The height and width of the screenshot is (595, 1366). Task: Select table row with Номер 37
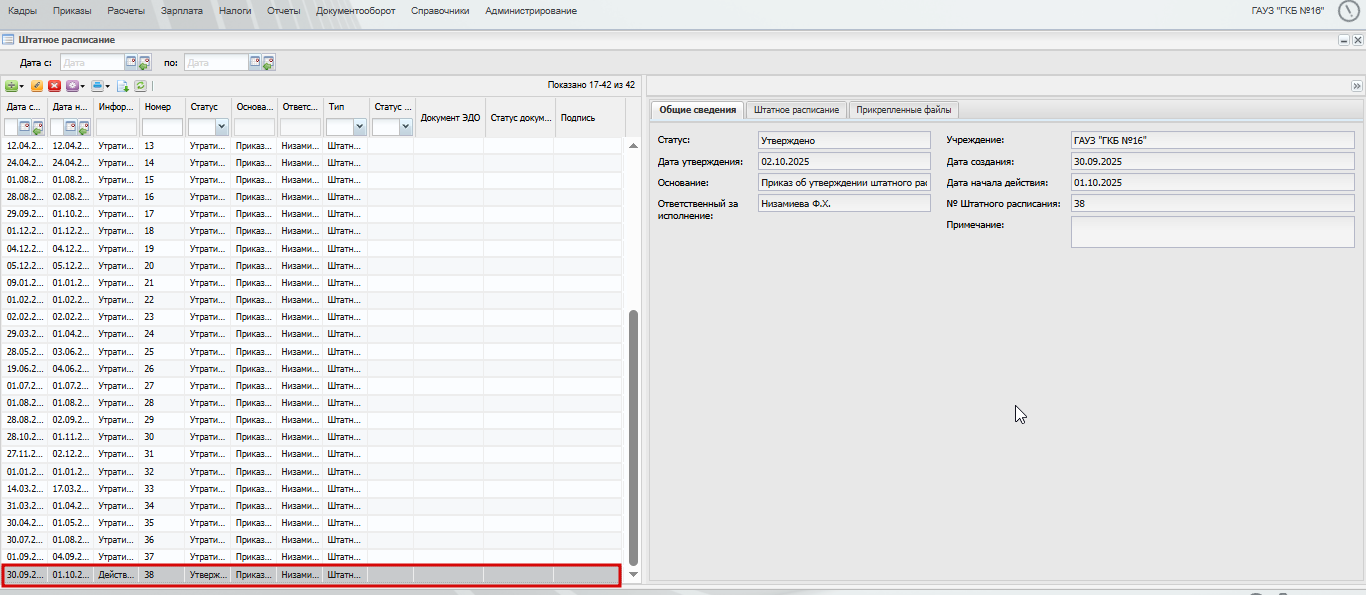click(311, 557)
